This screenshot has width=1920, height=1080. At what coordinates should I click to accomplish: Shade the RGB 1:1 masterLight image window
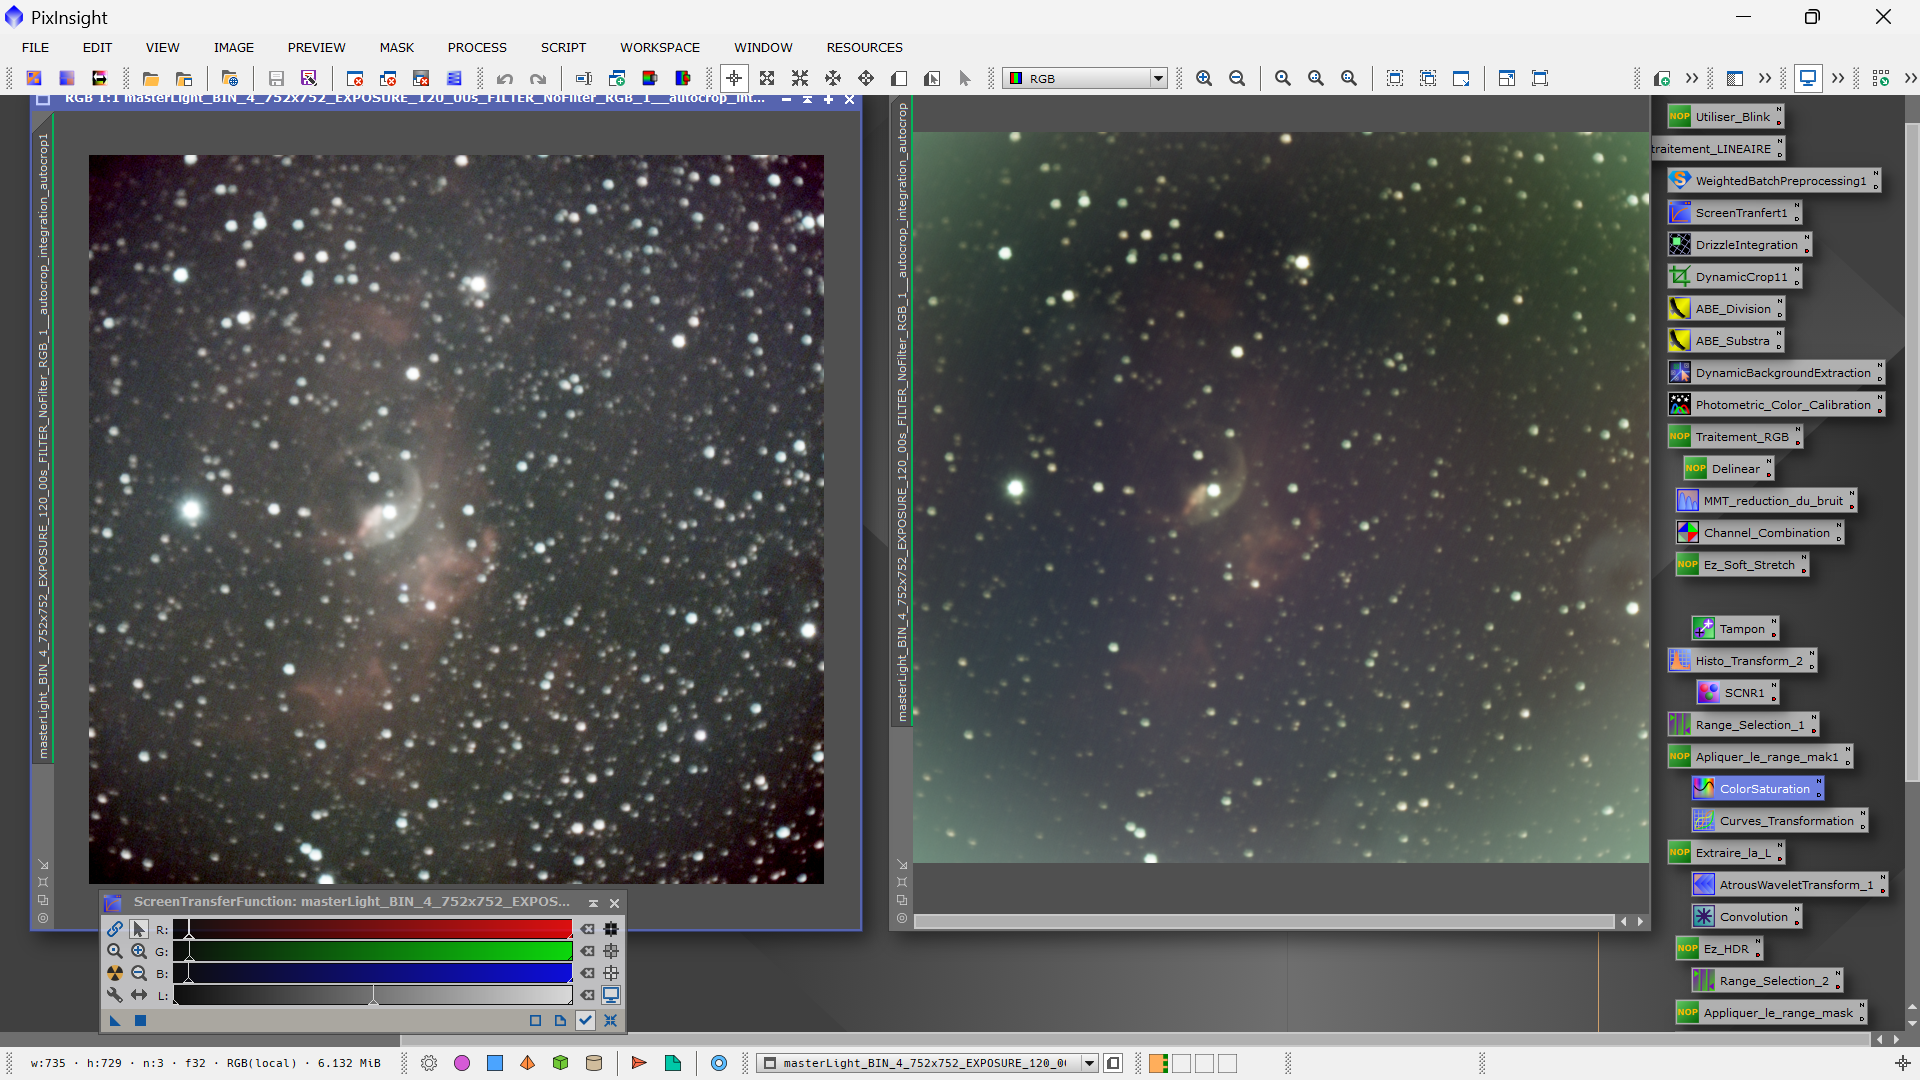tap(807, 99)
